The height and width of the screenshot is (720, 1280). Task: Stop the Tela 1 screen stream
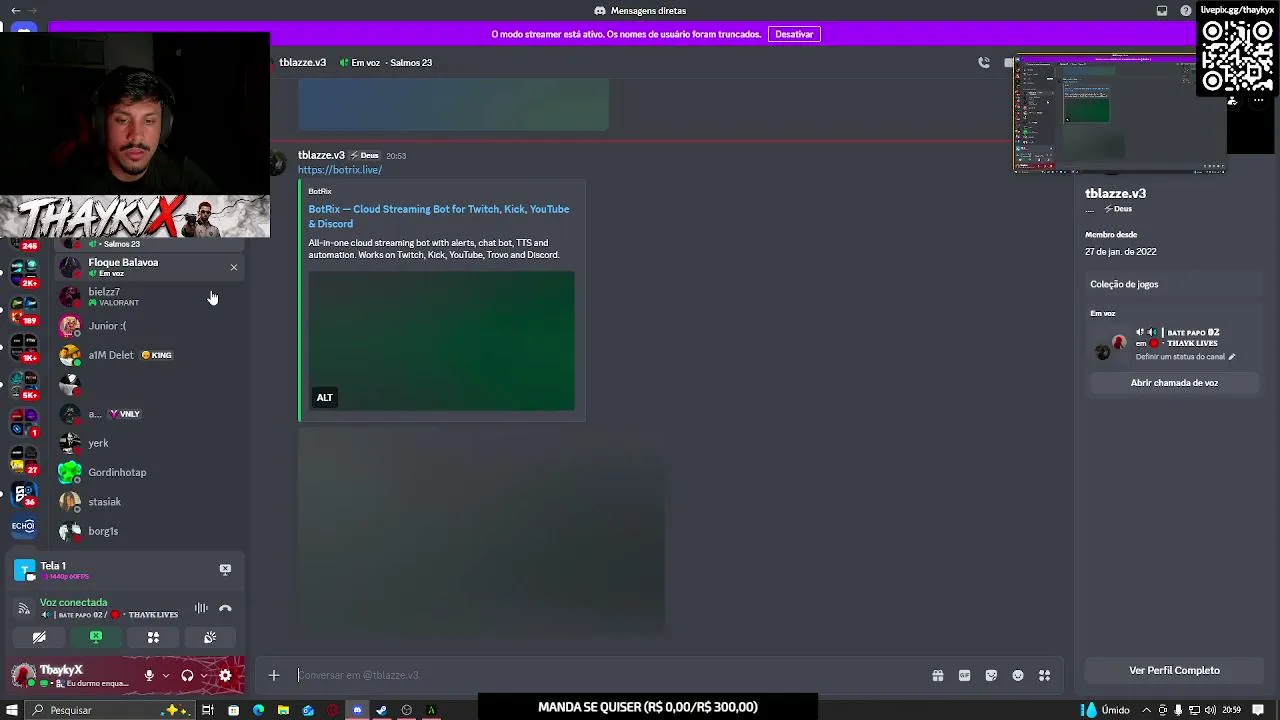click(225, 569)
